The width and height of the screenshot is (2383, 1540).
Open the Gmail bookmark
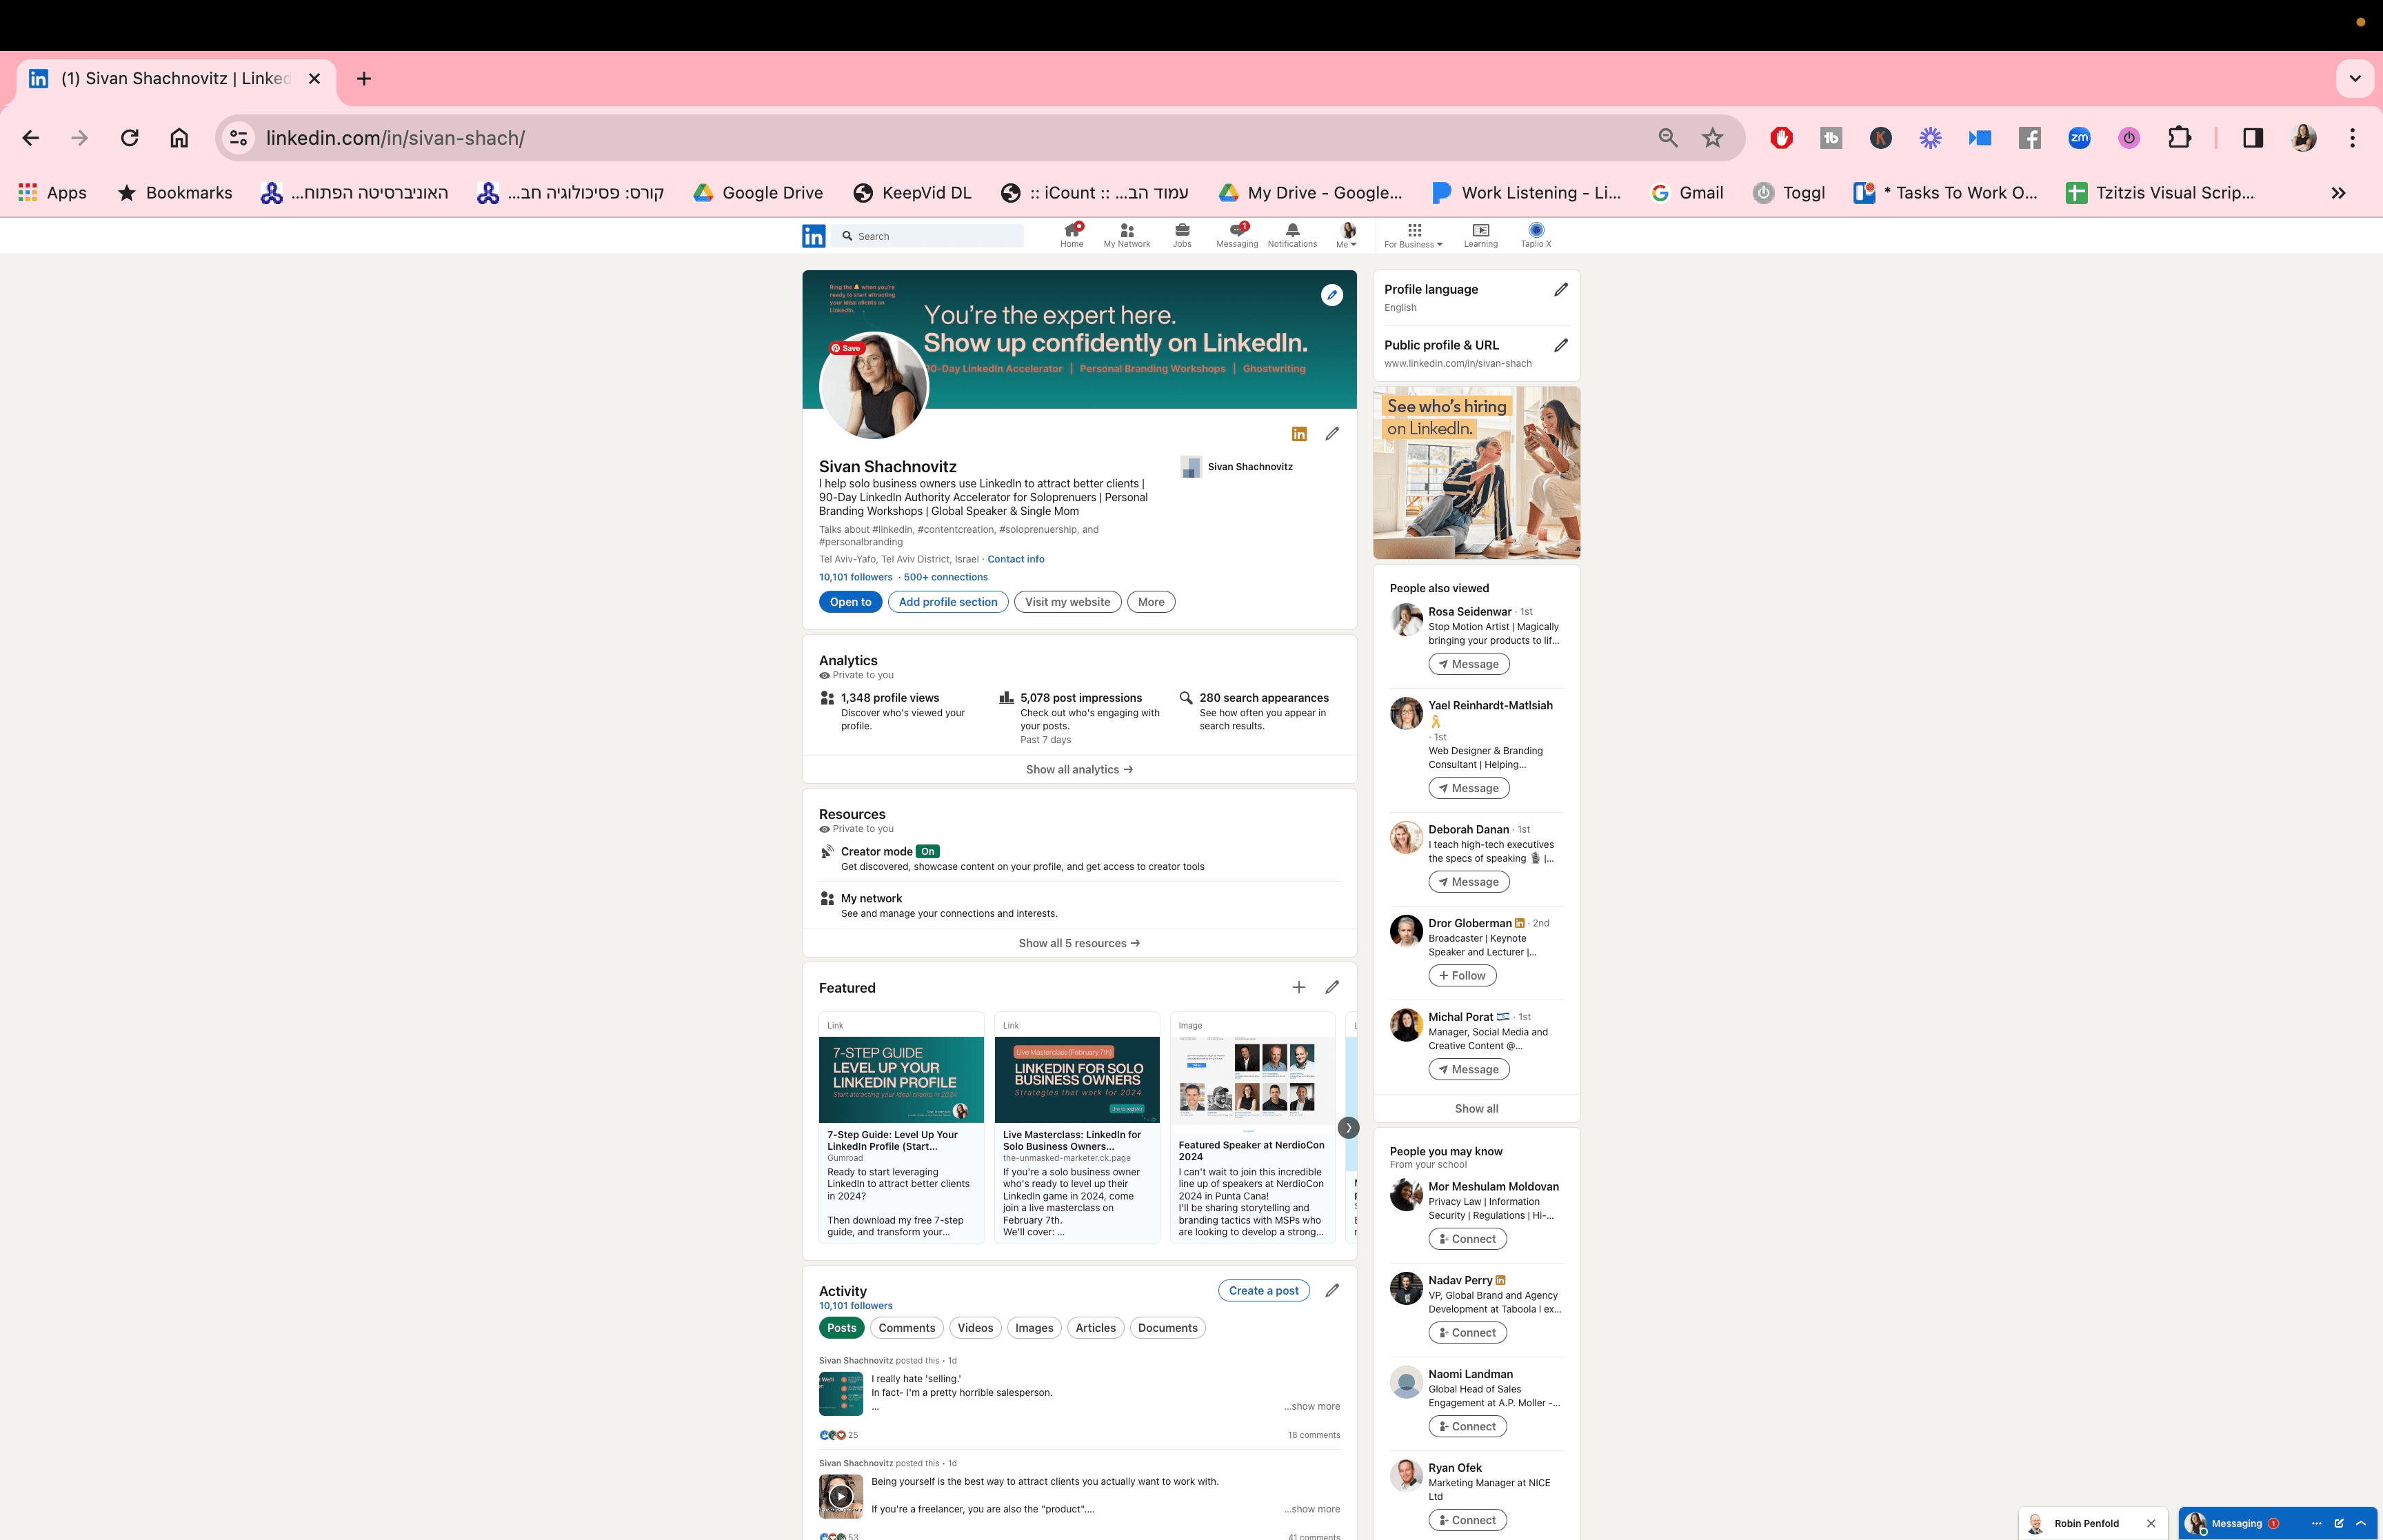[x=1687, y=193]
